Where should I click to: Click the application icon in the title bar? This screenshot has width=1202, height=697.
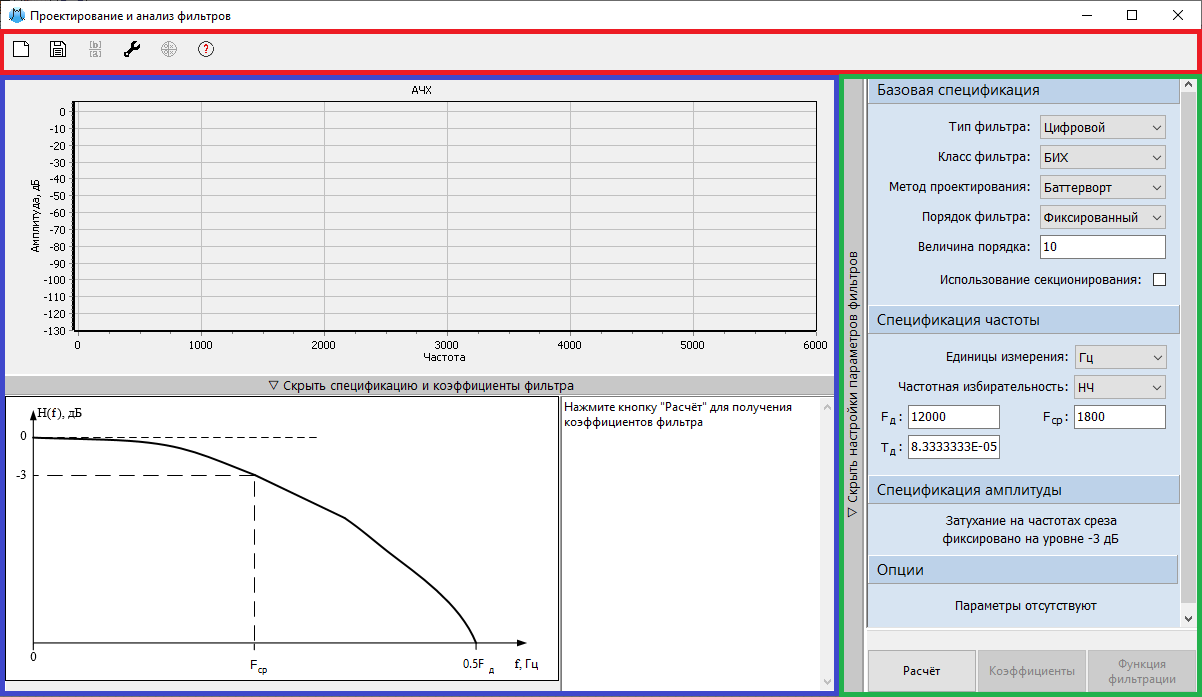(x=16, y=15)
